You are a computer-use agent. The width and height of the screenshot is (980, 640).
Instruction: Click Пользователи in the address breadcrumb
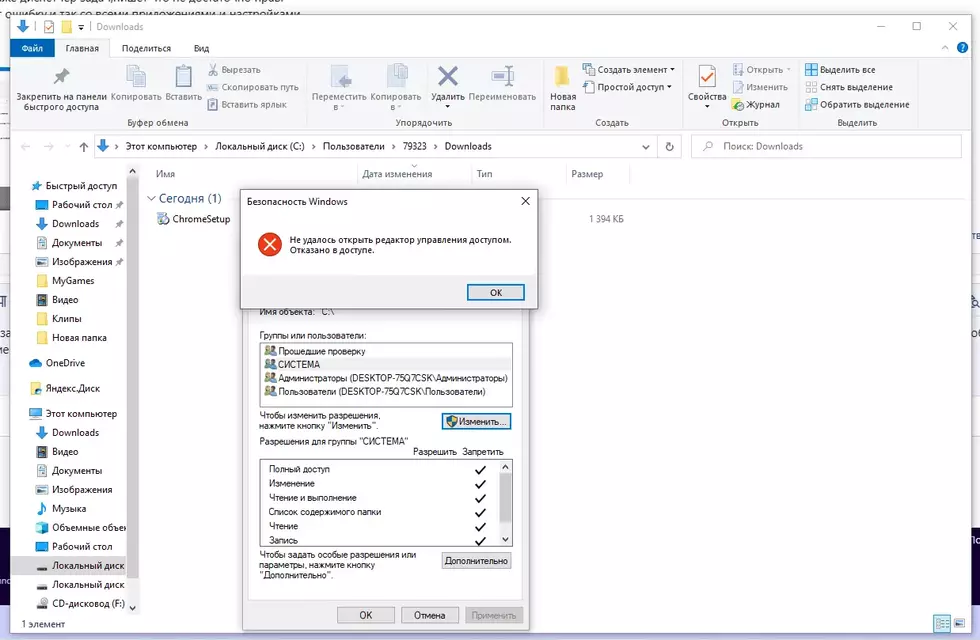(354, 146)
